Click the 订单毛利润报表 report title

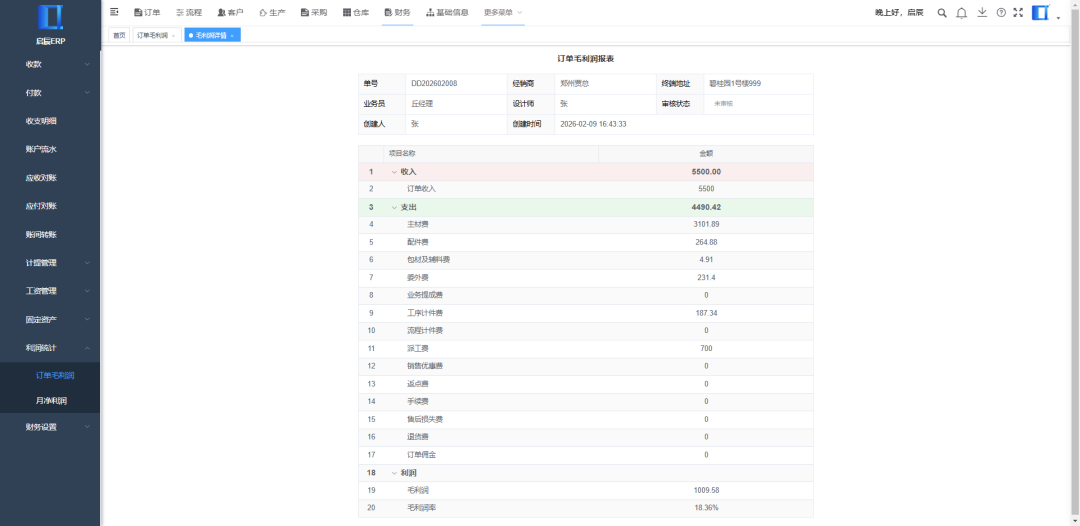pos(585,59)
